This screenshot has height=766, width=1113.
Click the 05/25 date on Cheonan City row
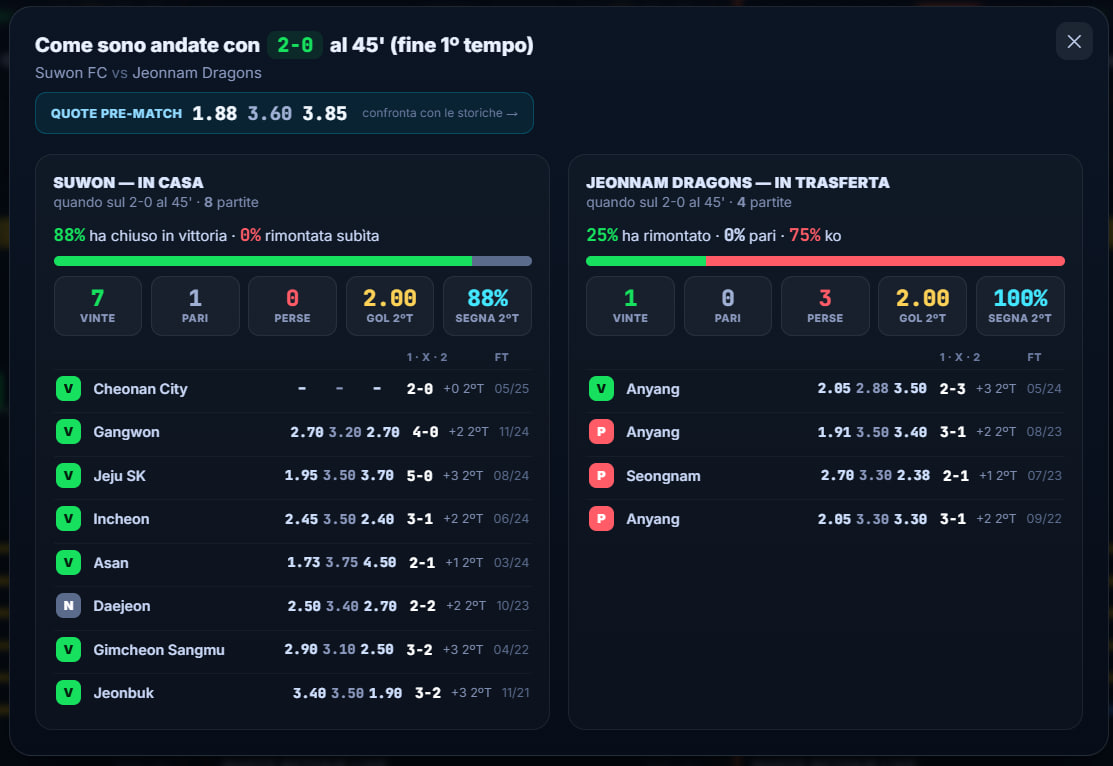coord(512,388)
